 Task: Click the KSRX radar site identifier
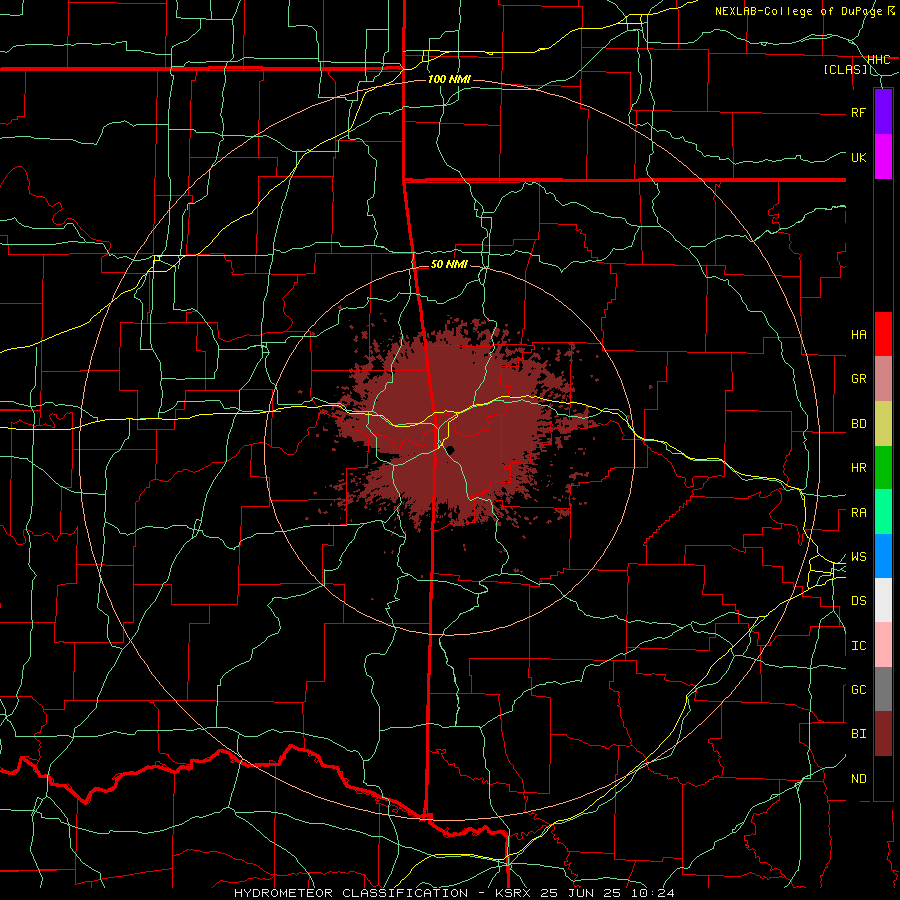click(513, 893)
